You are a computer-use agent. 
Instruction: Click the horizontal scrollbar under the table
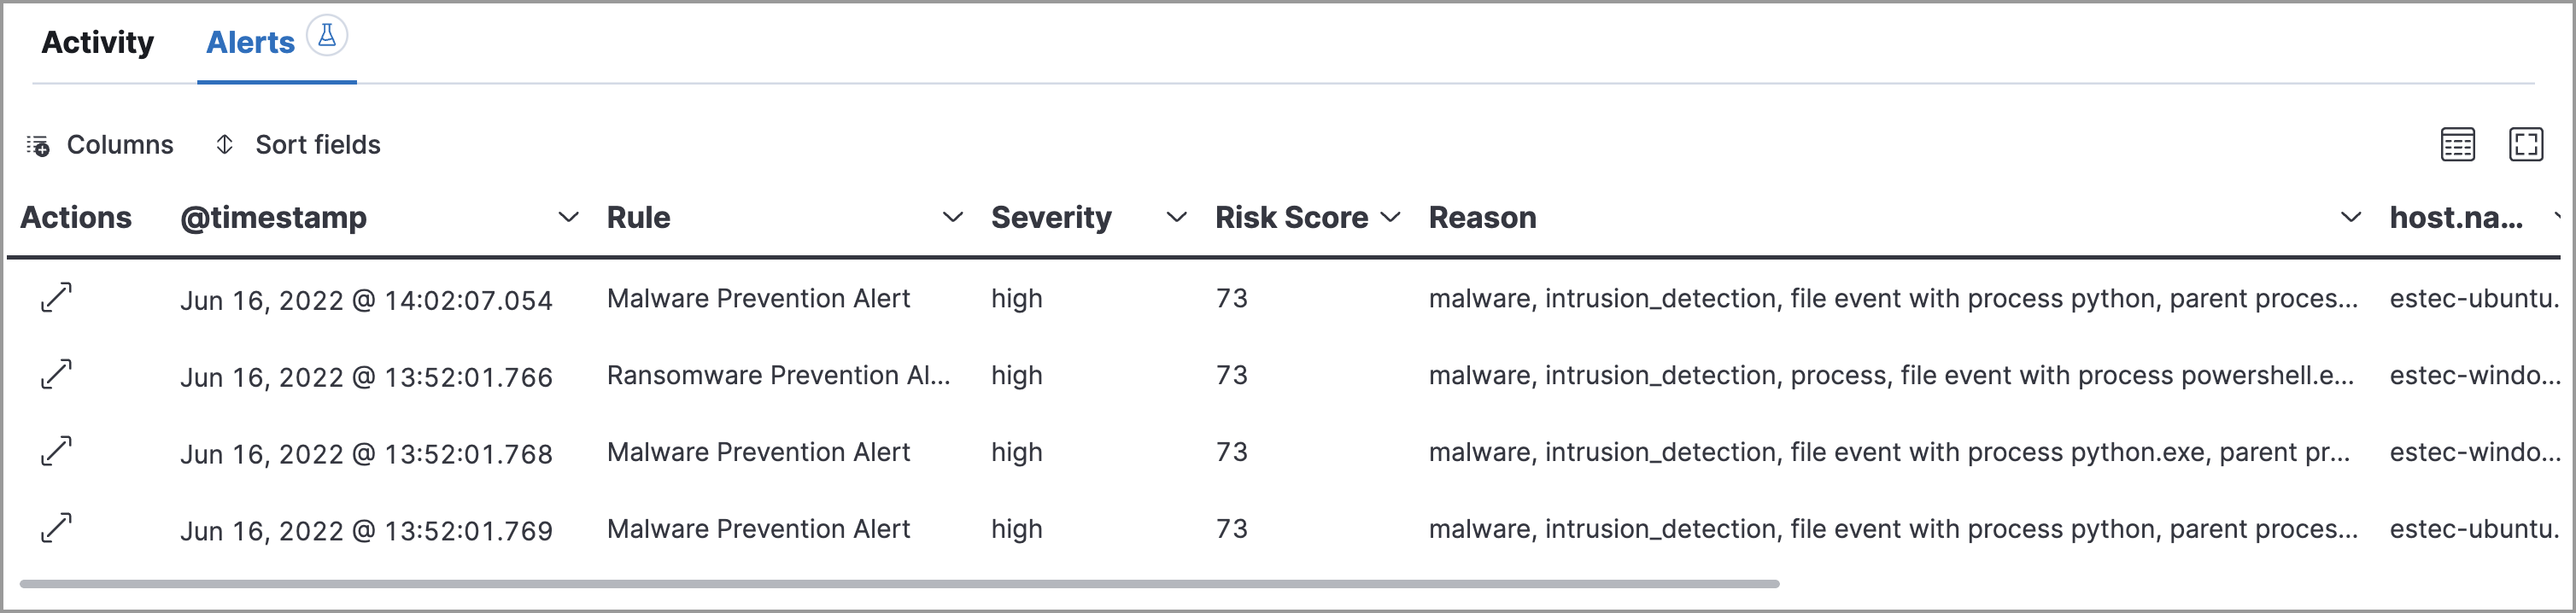click(x=900, y=583)
